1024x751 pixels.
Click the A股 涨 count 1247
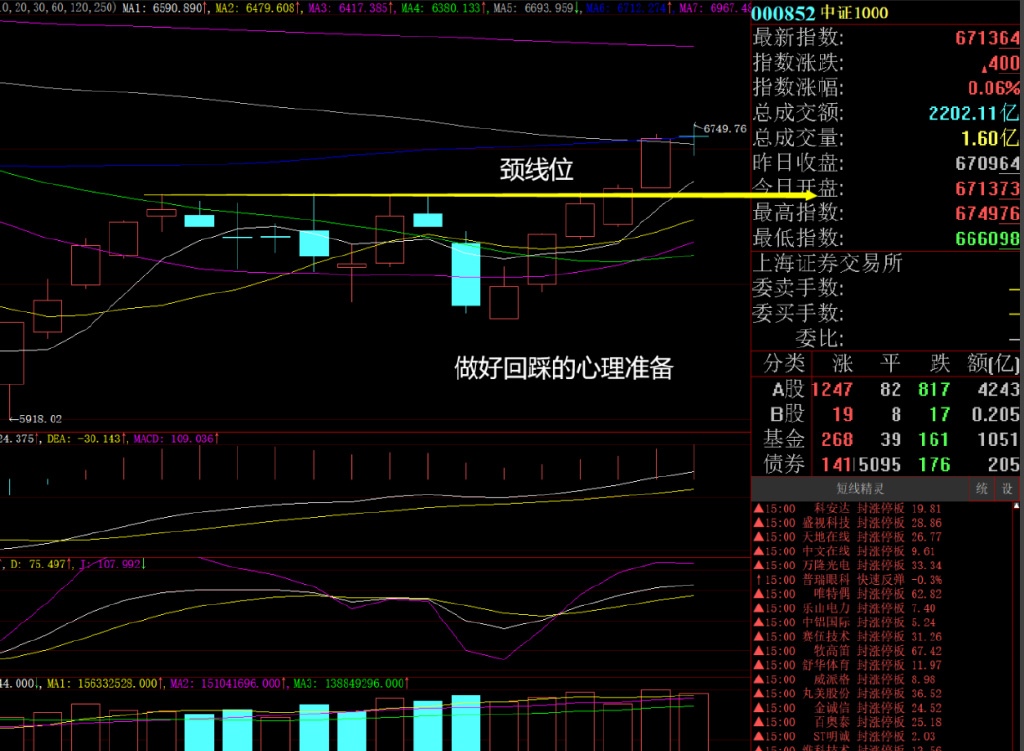click(x=832, y=390)
